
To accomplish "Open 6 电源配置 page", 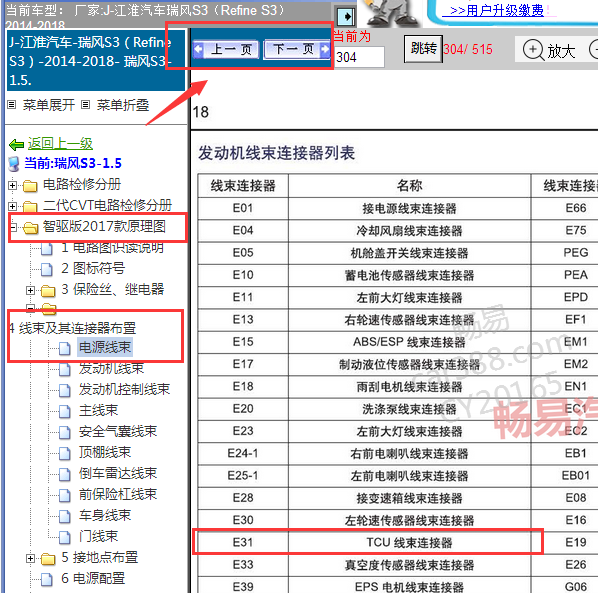I will click(93, 579).
